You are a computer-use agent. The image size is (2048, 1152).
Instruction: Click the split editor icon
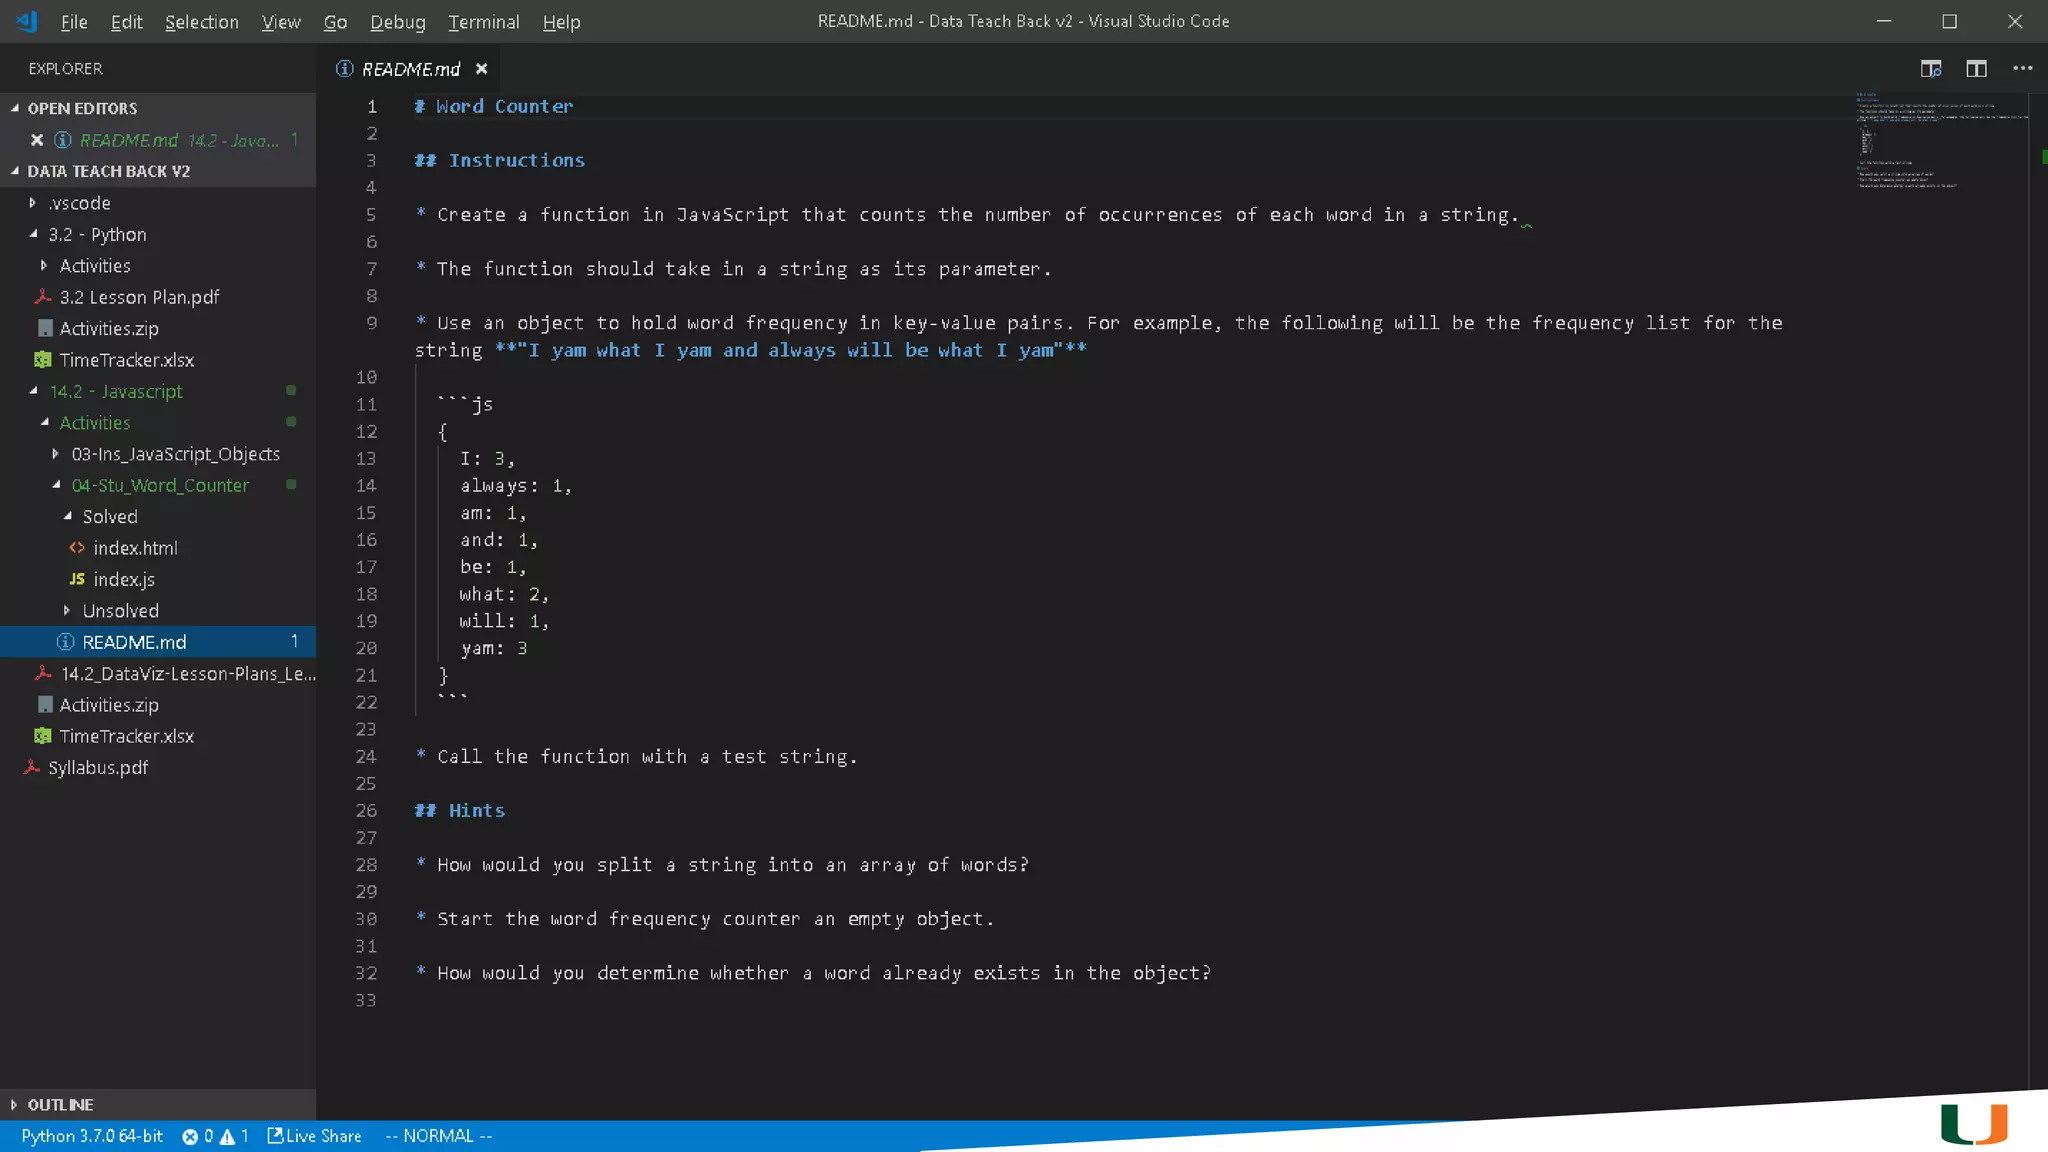(1976, 69)
